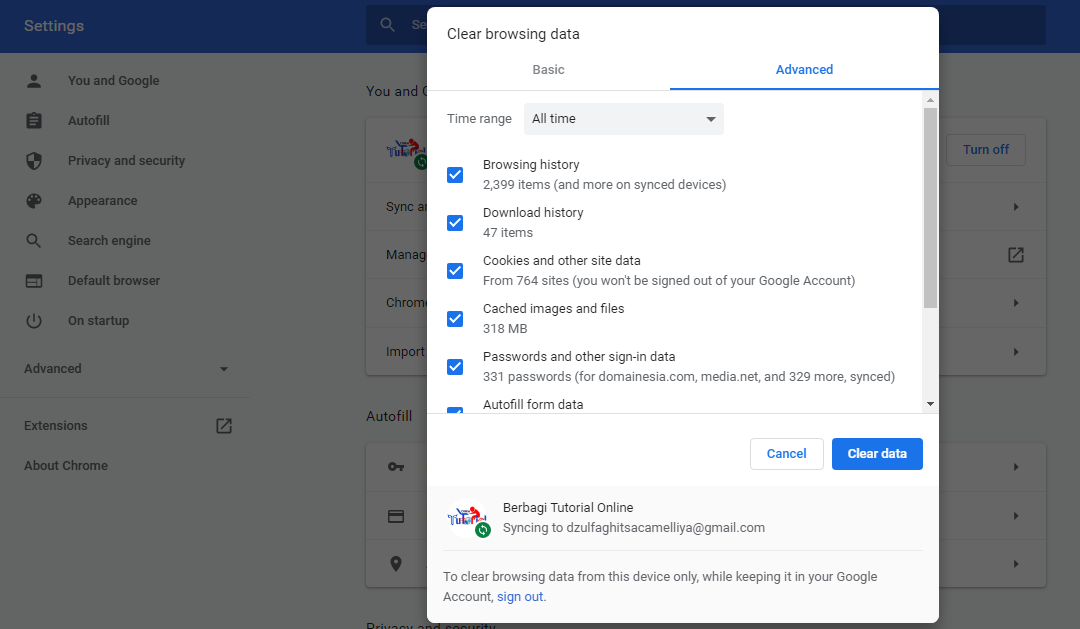This screenshot has height=629, width=1080.
Task: Uncheck Passwords and other sign-in data checkbox
Action: coord(455,367)
